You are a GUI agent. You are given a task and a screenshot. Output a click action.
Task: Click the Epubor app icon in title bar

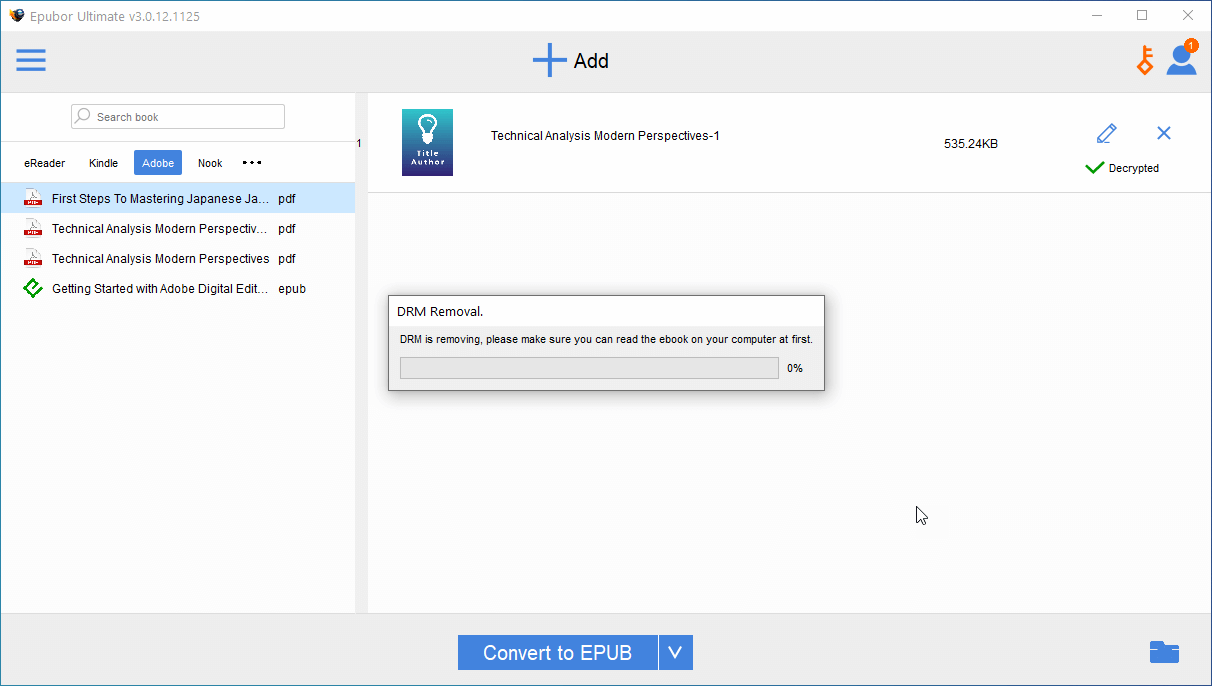(16, 15)
